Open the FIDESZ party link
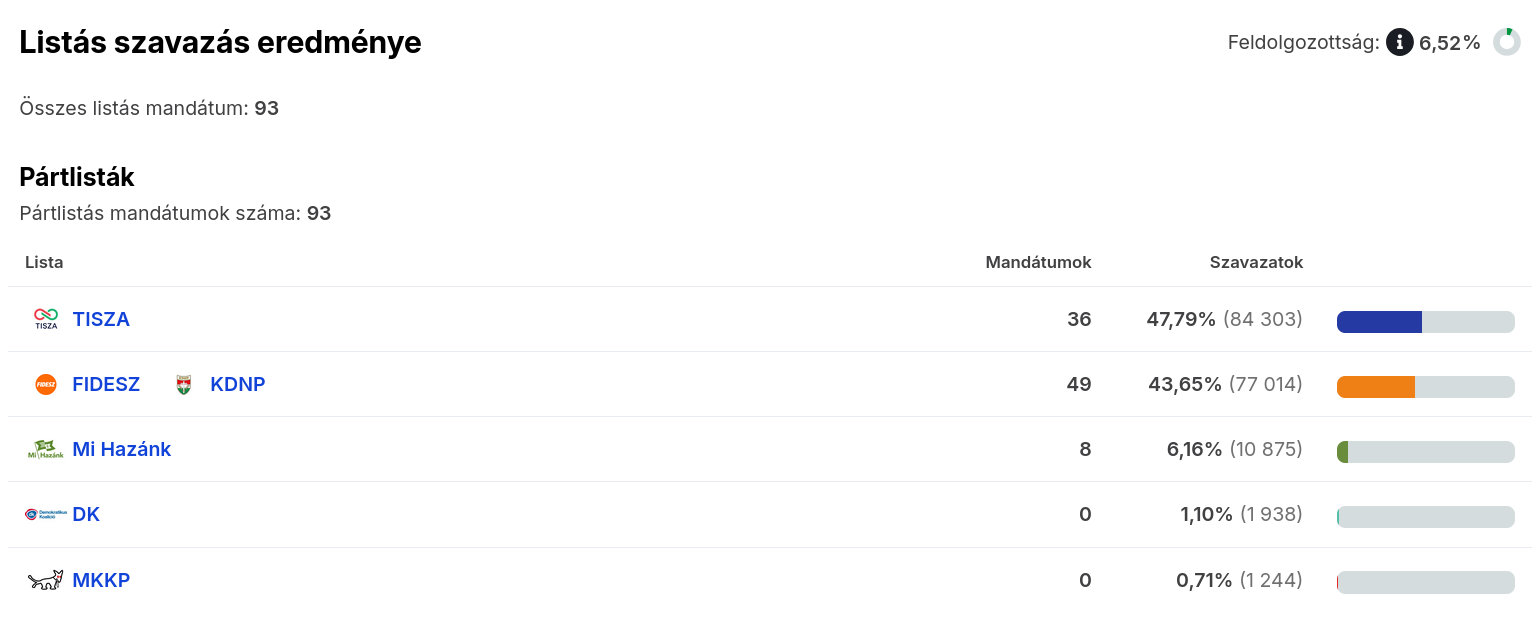1539x635 pixels. click(x=106, y=384)
